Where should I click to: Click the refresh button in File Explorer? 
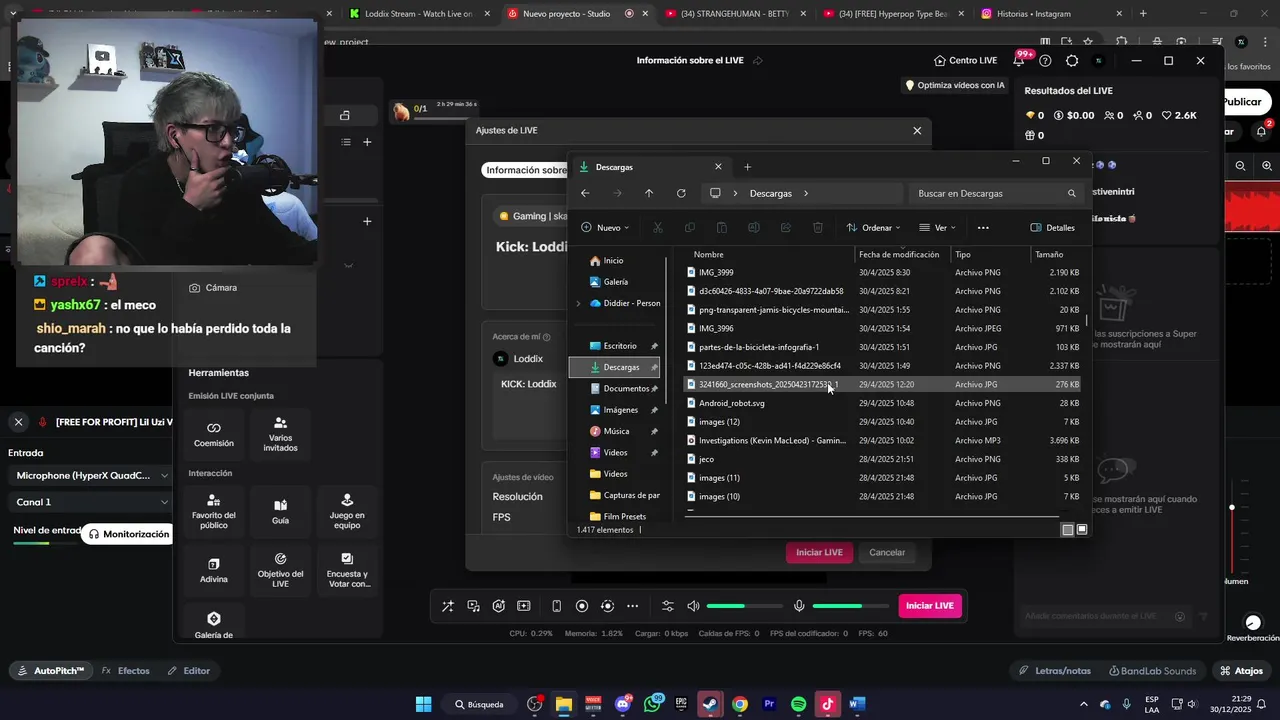click(x=681, y=193)
